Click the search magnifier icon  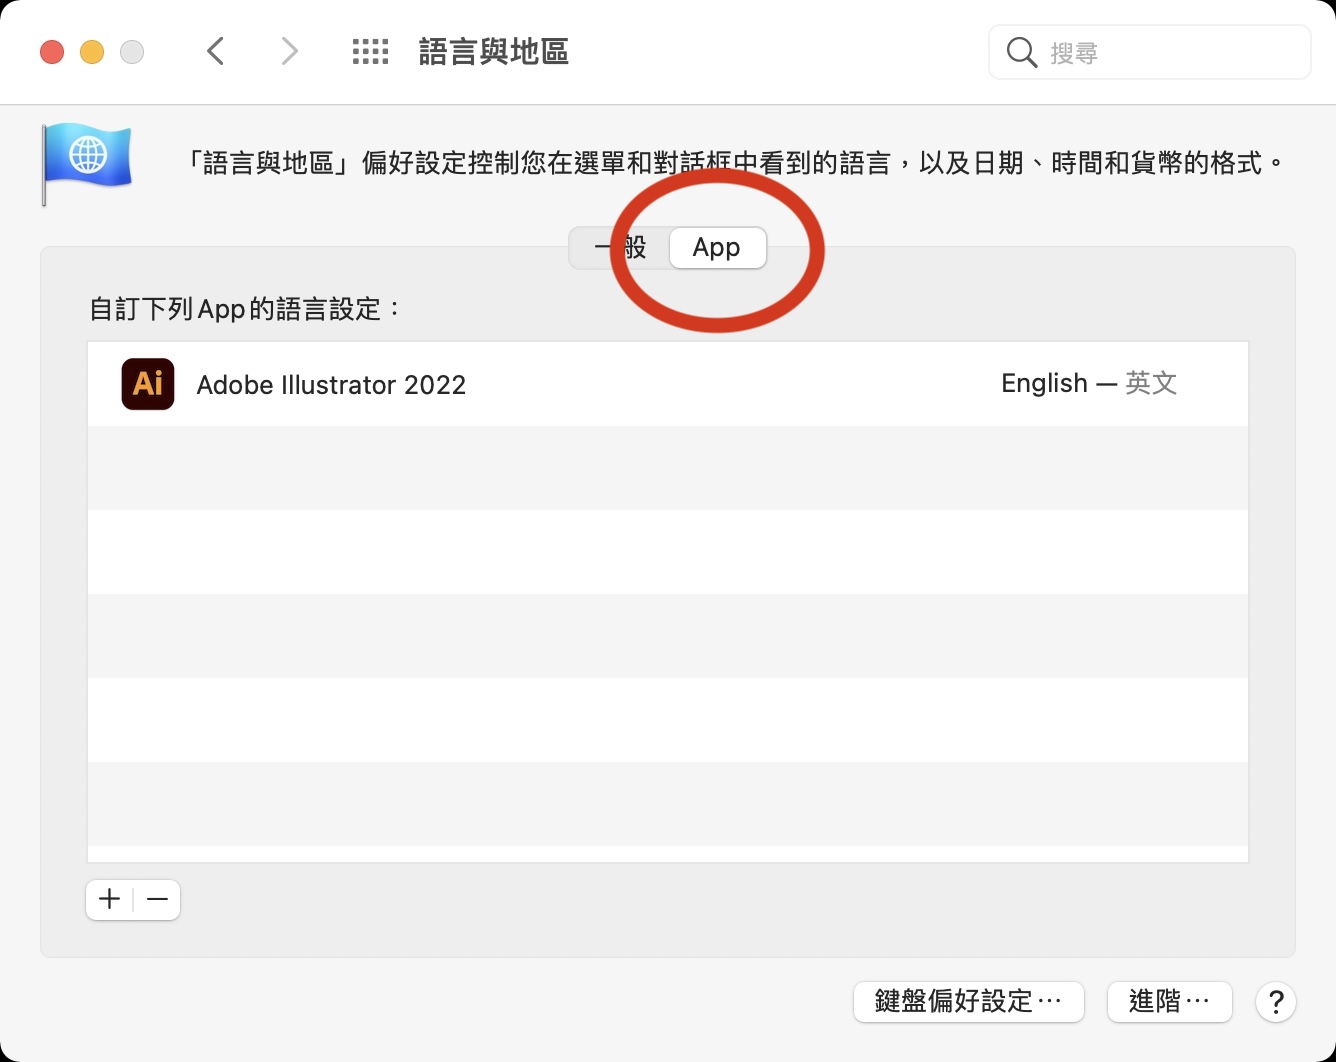(1021, 52)
